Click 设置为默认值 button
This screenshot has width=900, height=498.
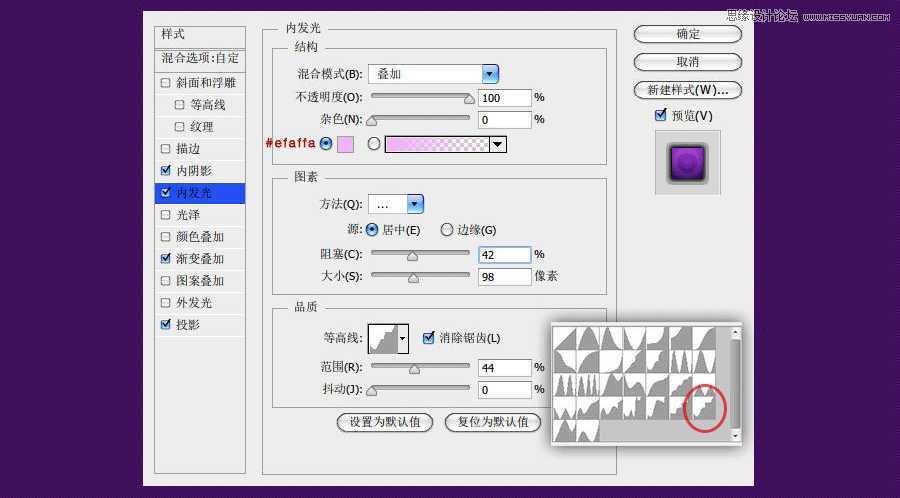coord(385,422)
